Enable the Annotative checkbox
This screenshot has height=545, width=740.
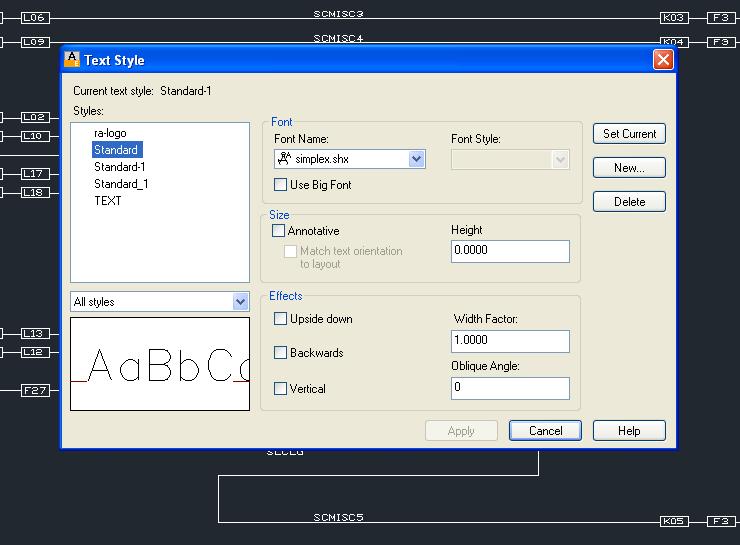(278, 230)
